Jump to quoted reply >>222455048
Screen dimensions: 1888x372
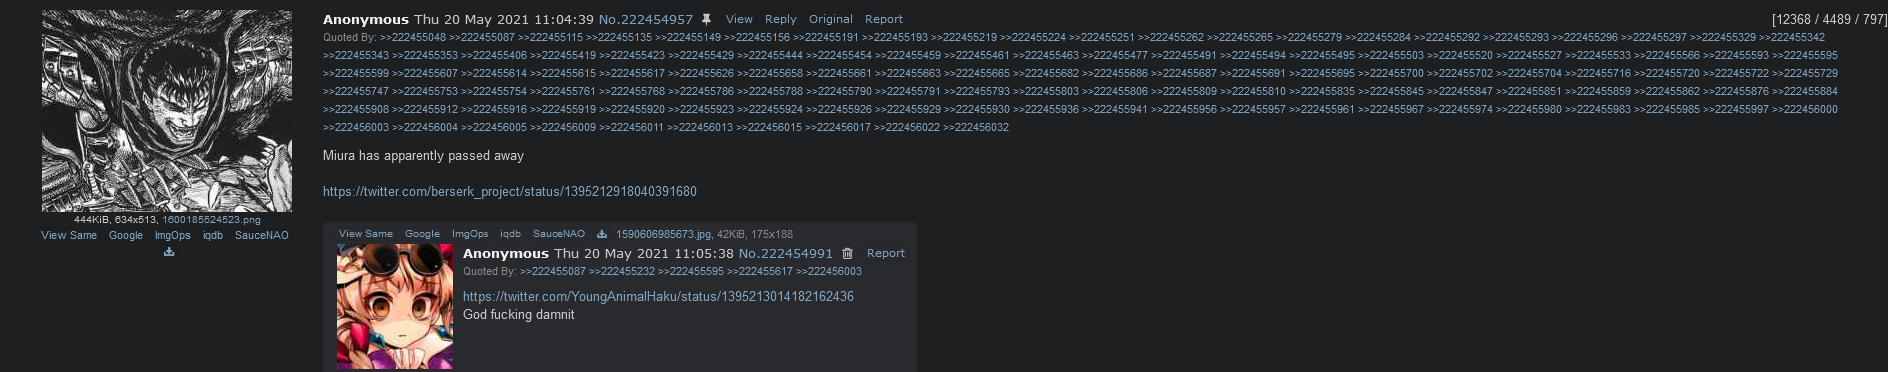point(413,38)
